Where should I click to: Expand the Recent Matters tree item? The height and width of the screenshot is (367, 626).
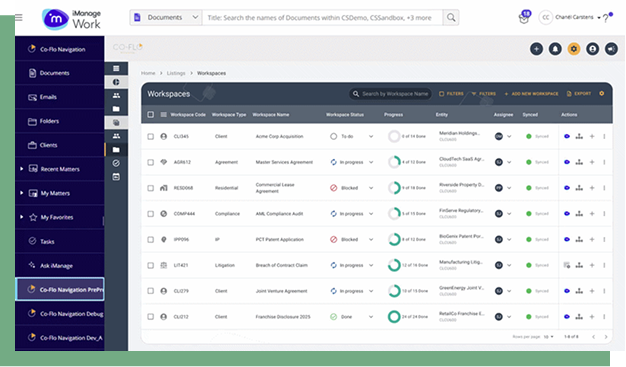(22, 169)
